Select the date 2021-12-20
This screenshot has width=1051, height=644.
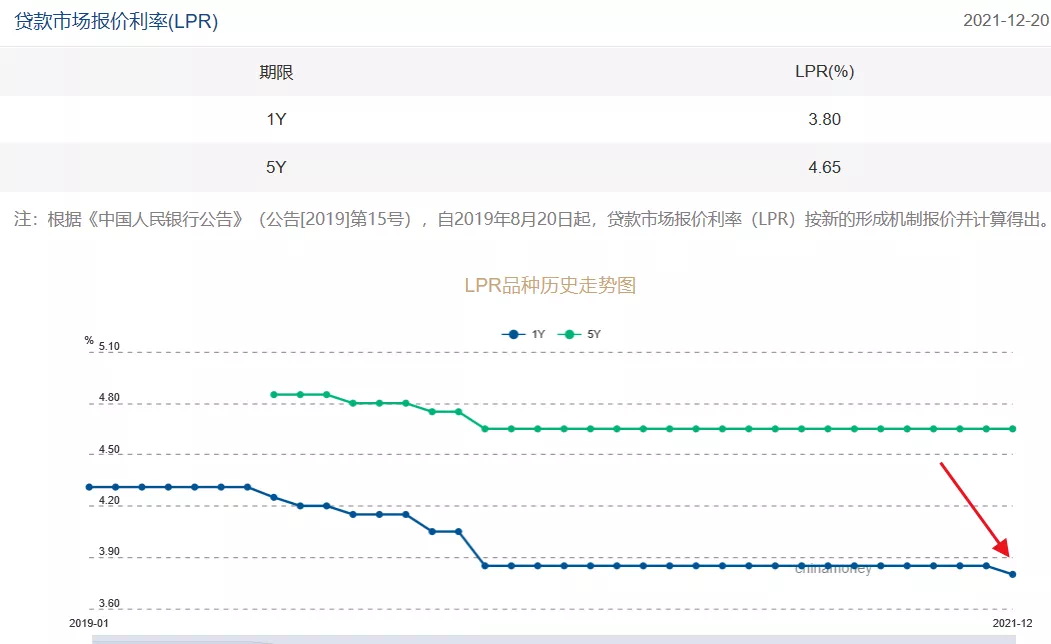(x=1006, y=21)
